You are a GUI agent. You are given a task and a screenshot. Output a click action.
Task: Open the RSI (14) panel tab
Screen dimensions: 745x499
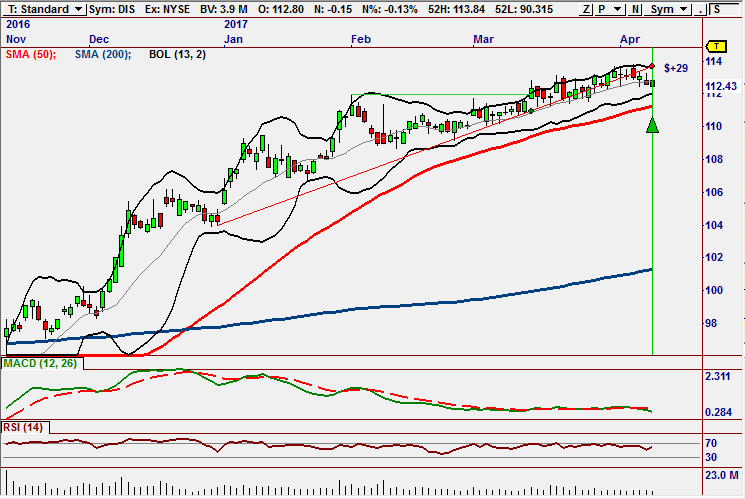pyautogui.click(x=23, y=427)
